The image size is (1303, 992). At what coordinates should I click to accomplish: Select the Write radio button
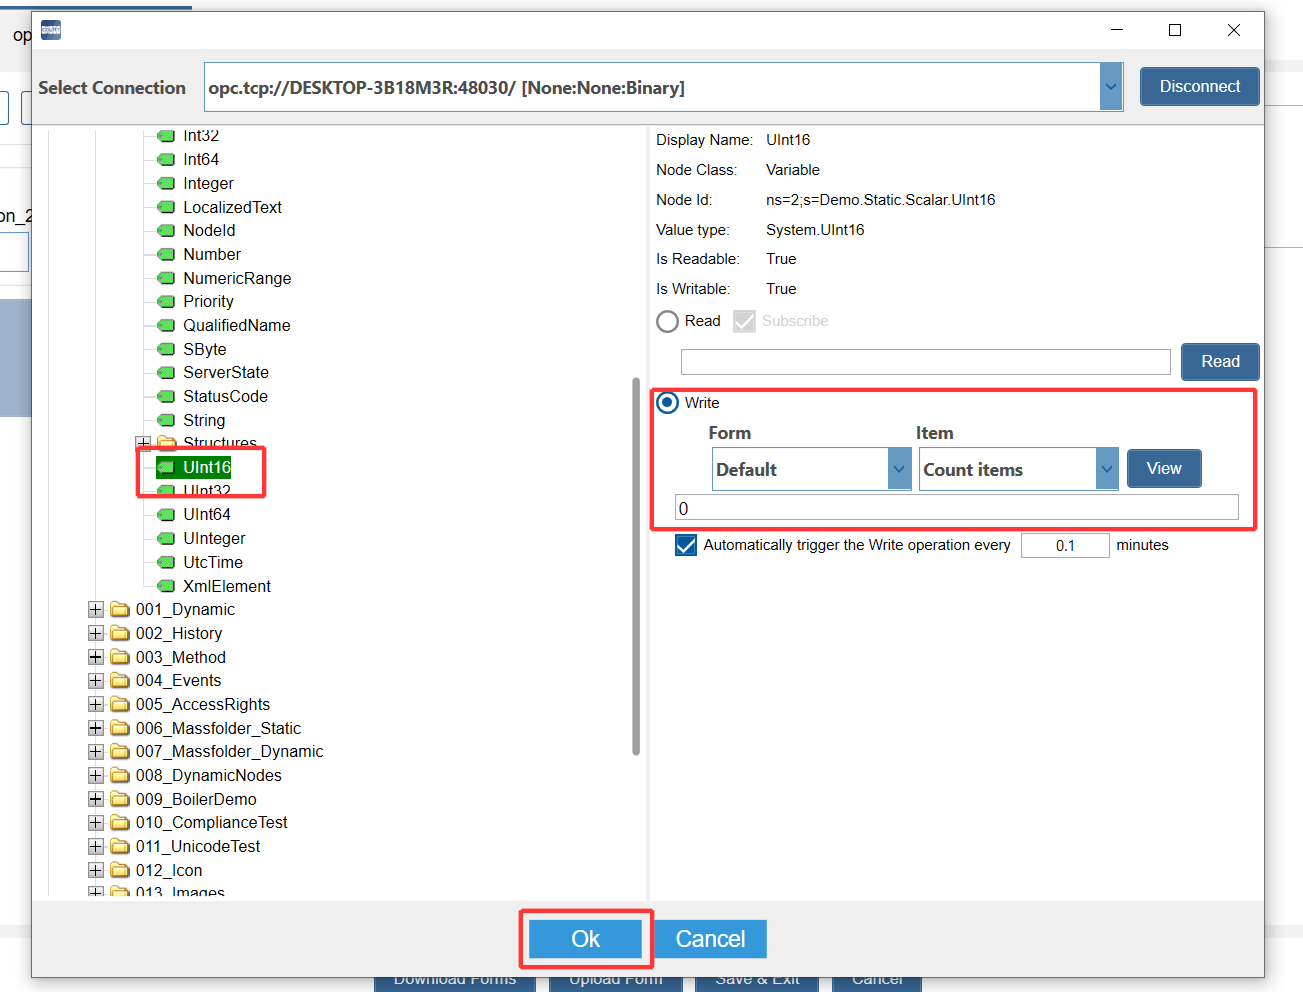[x=667, y=403]
